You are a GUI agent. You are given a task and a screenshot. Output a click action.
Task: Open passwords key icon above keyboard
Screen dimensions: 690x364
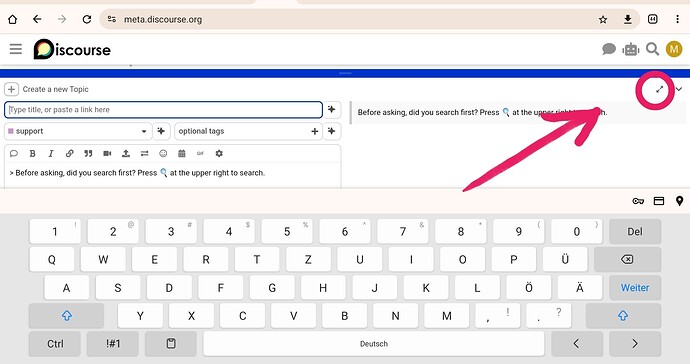(x=638, y=201)
